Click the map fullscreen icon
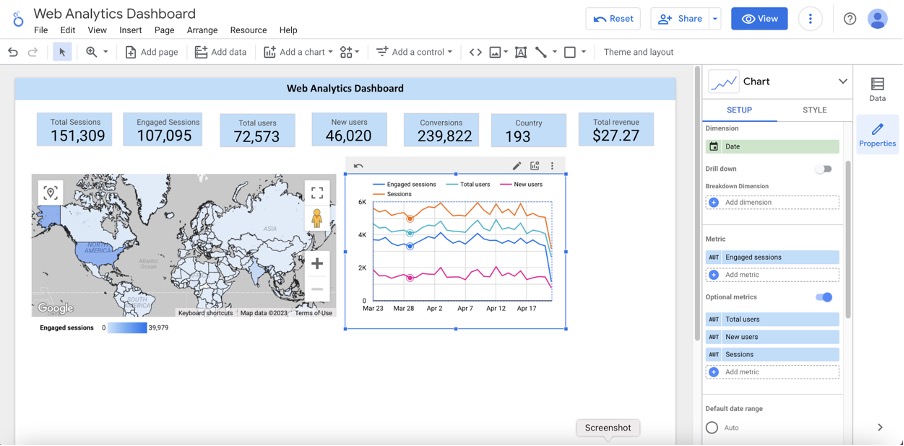Viewport: 904px width, 446px height. coord(317,192)
